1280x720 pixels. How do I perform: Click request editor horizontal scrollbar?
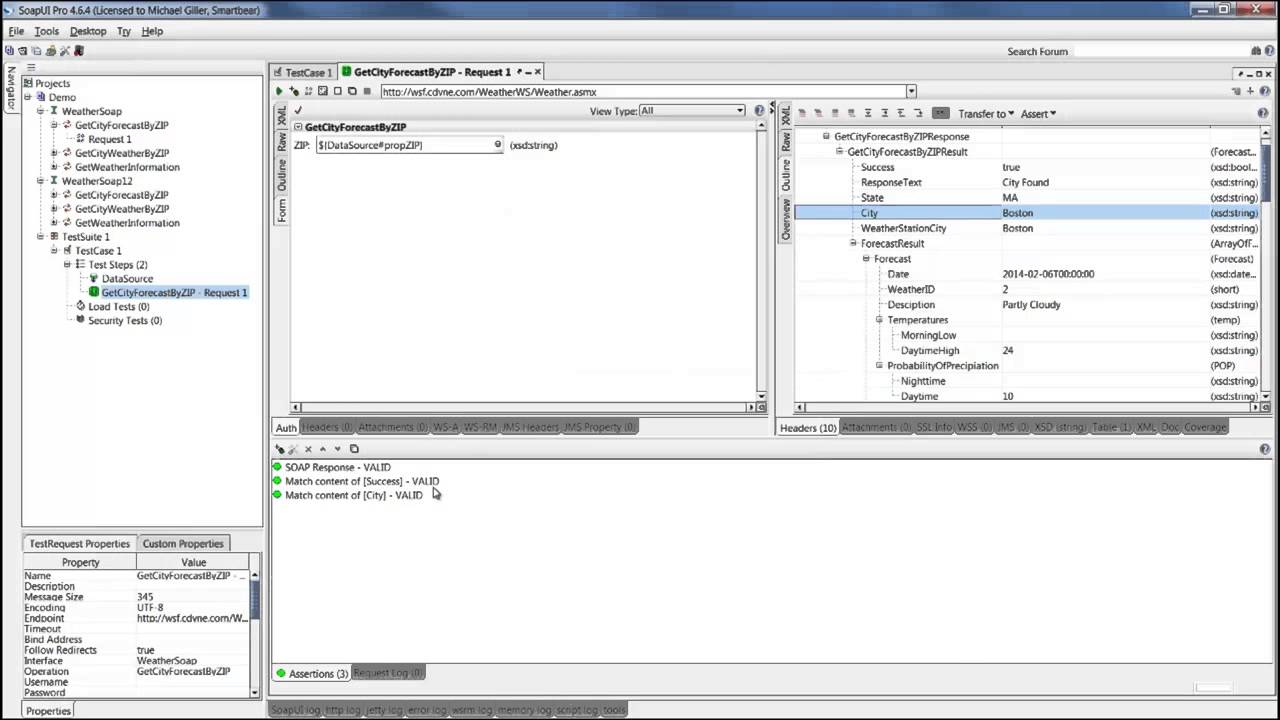(524, 407)
